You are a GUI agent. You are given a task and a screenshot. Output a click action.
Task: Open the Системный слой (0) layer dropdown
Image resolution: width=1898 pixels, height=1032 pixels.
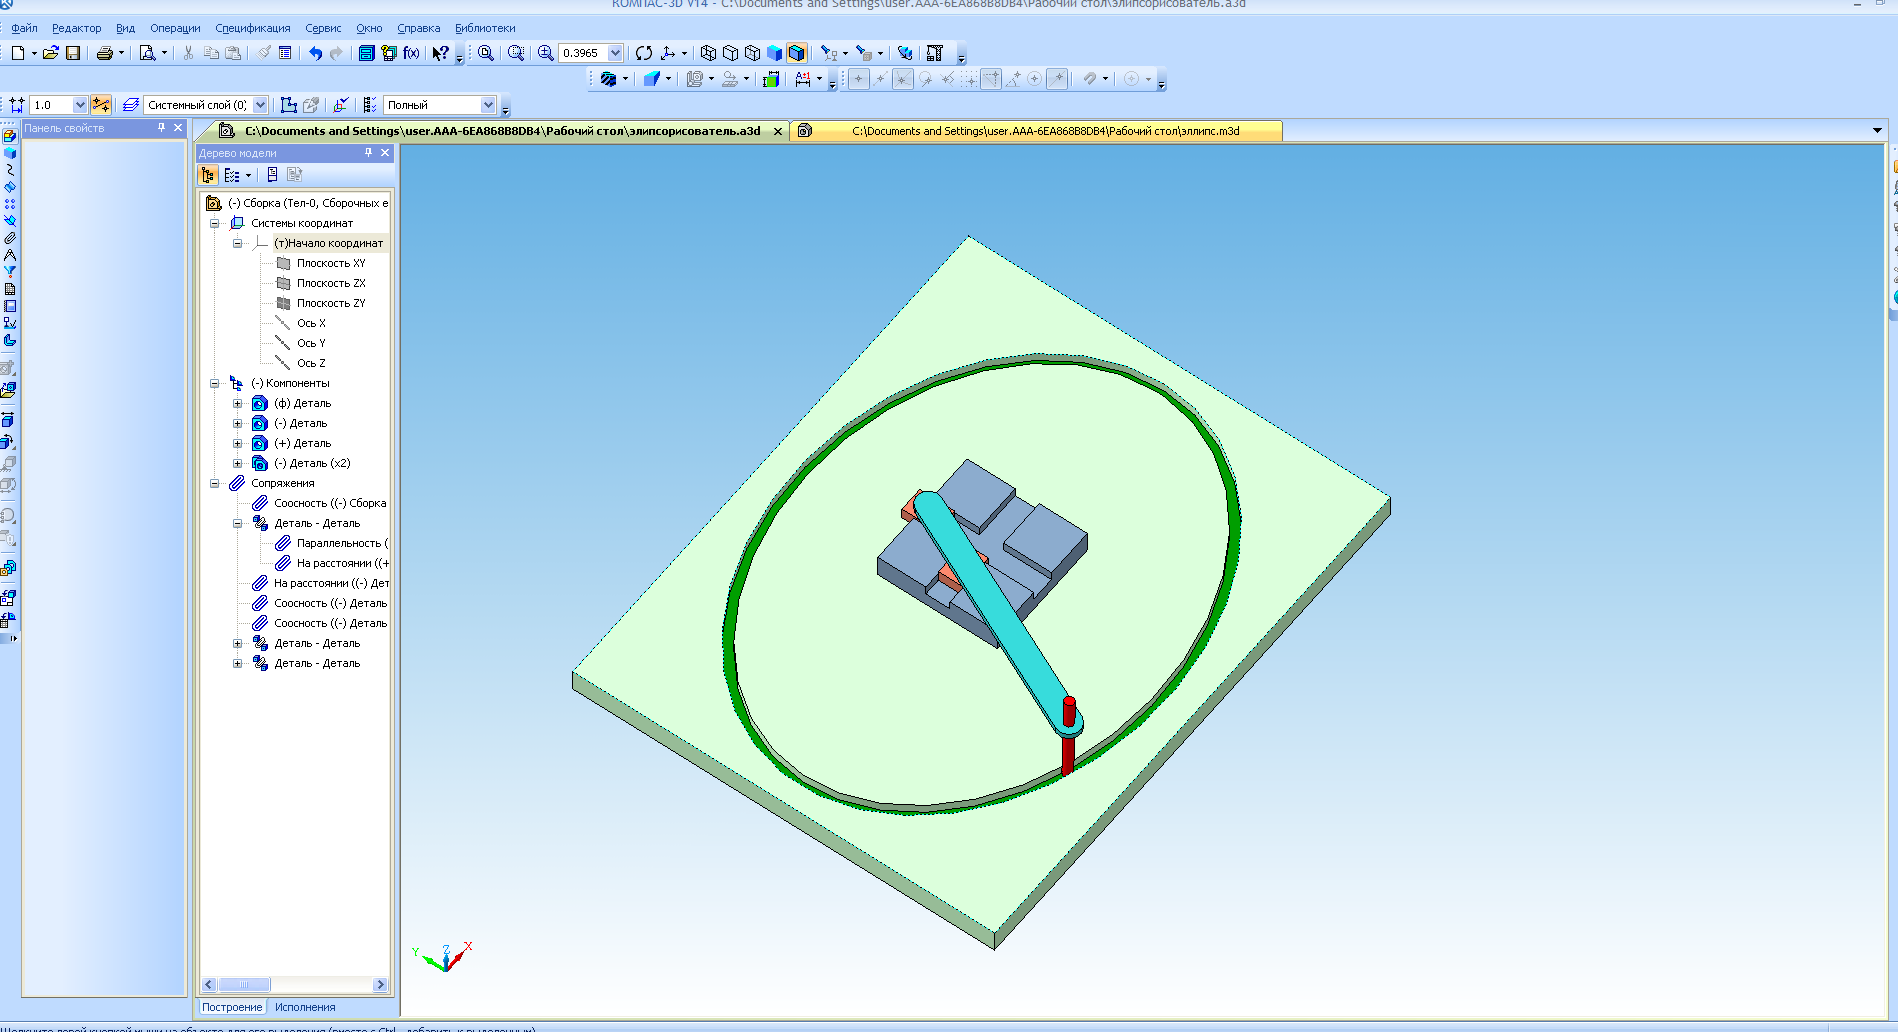[260, 105]
